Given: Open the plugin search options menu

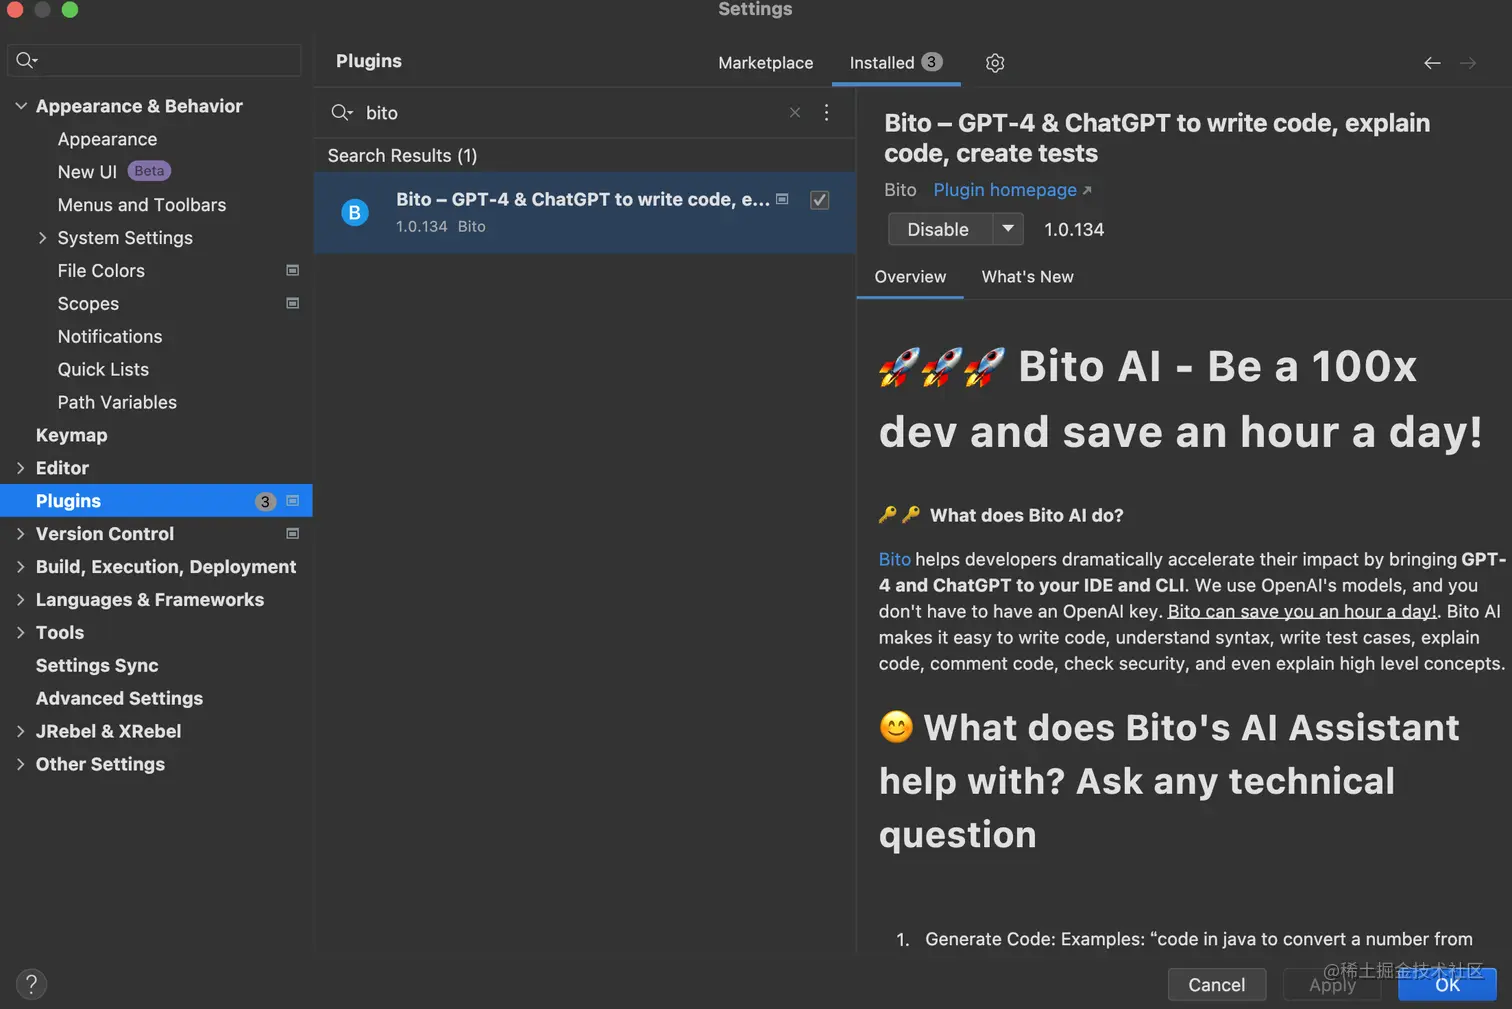Looking at the screenshot, I should point(826,113).
